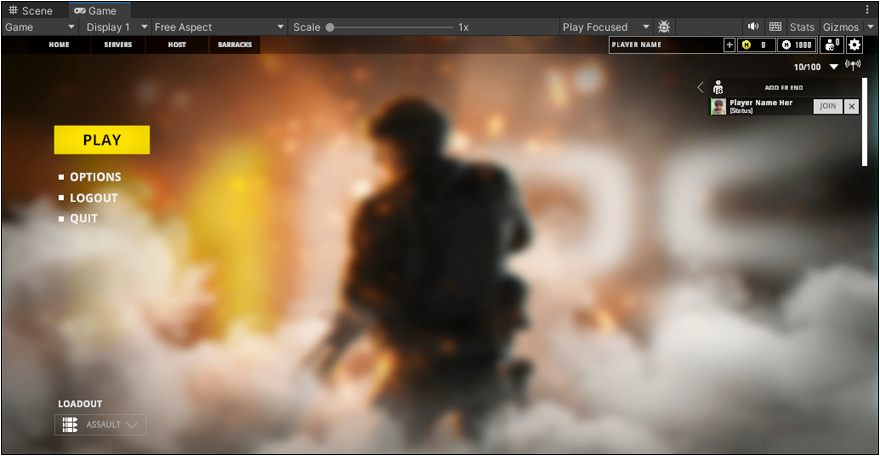
Task: Click the bug-shaped debugger icon in toolbar
Action: (x=664, y=27)
